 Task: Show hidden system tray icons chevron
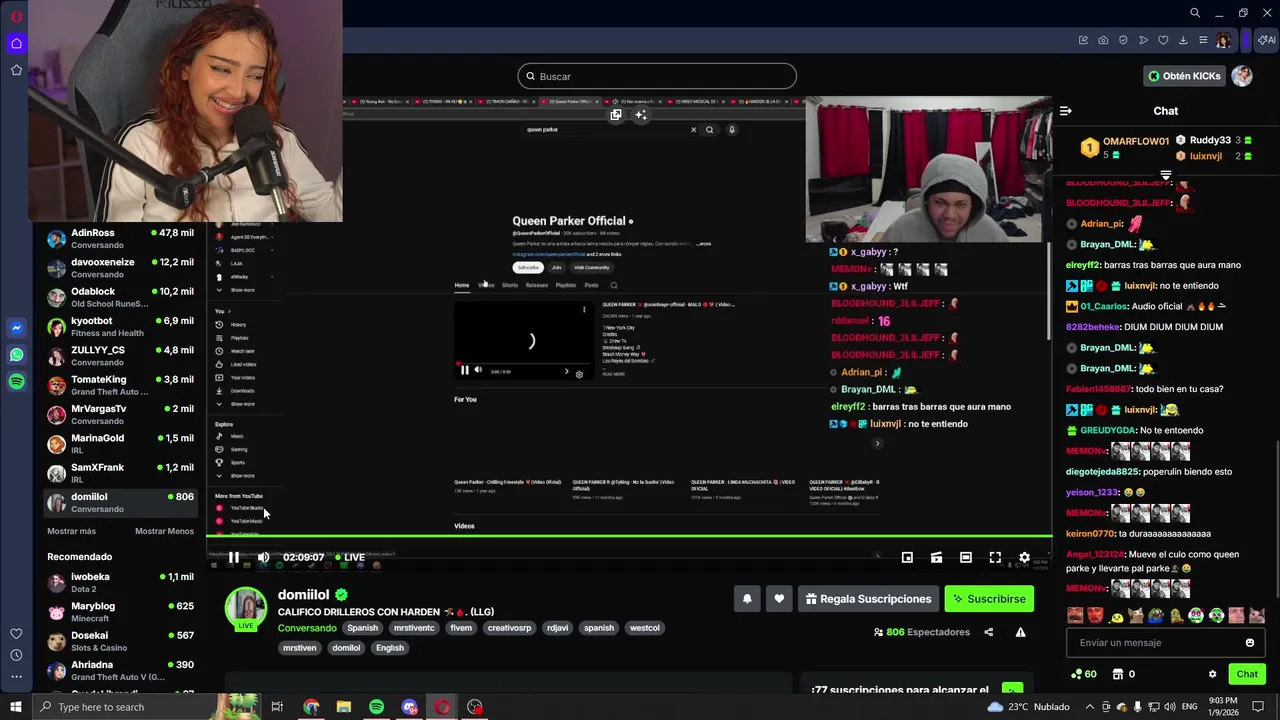[1090, 707]
